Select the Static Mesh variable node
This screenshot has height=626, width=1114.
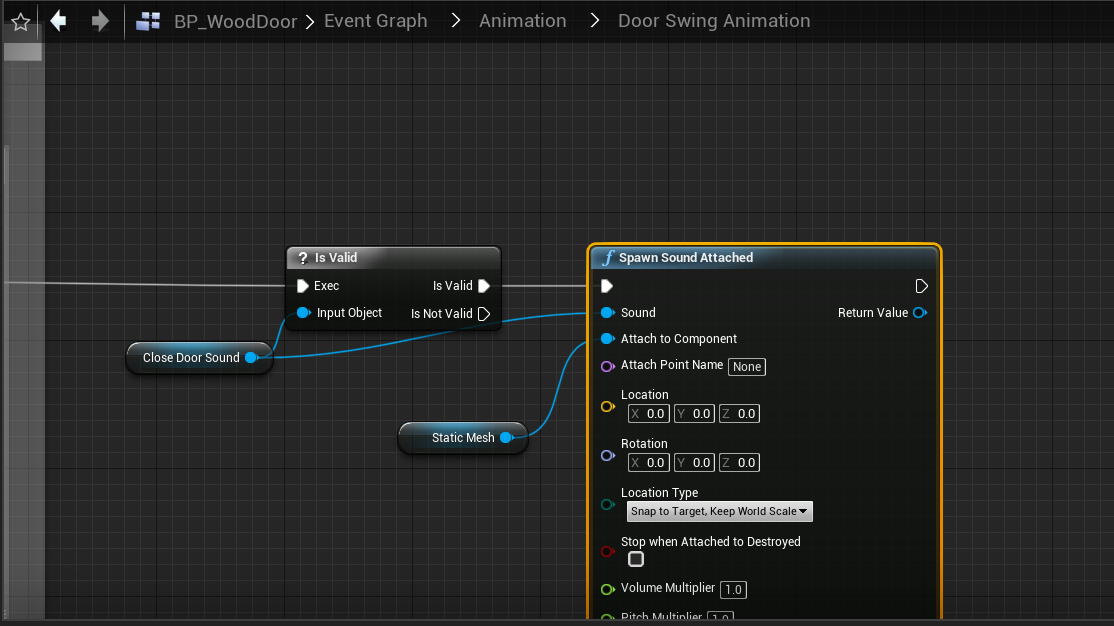coord(462,438)
